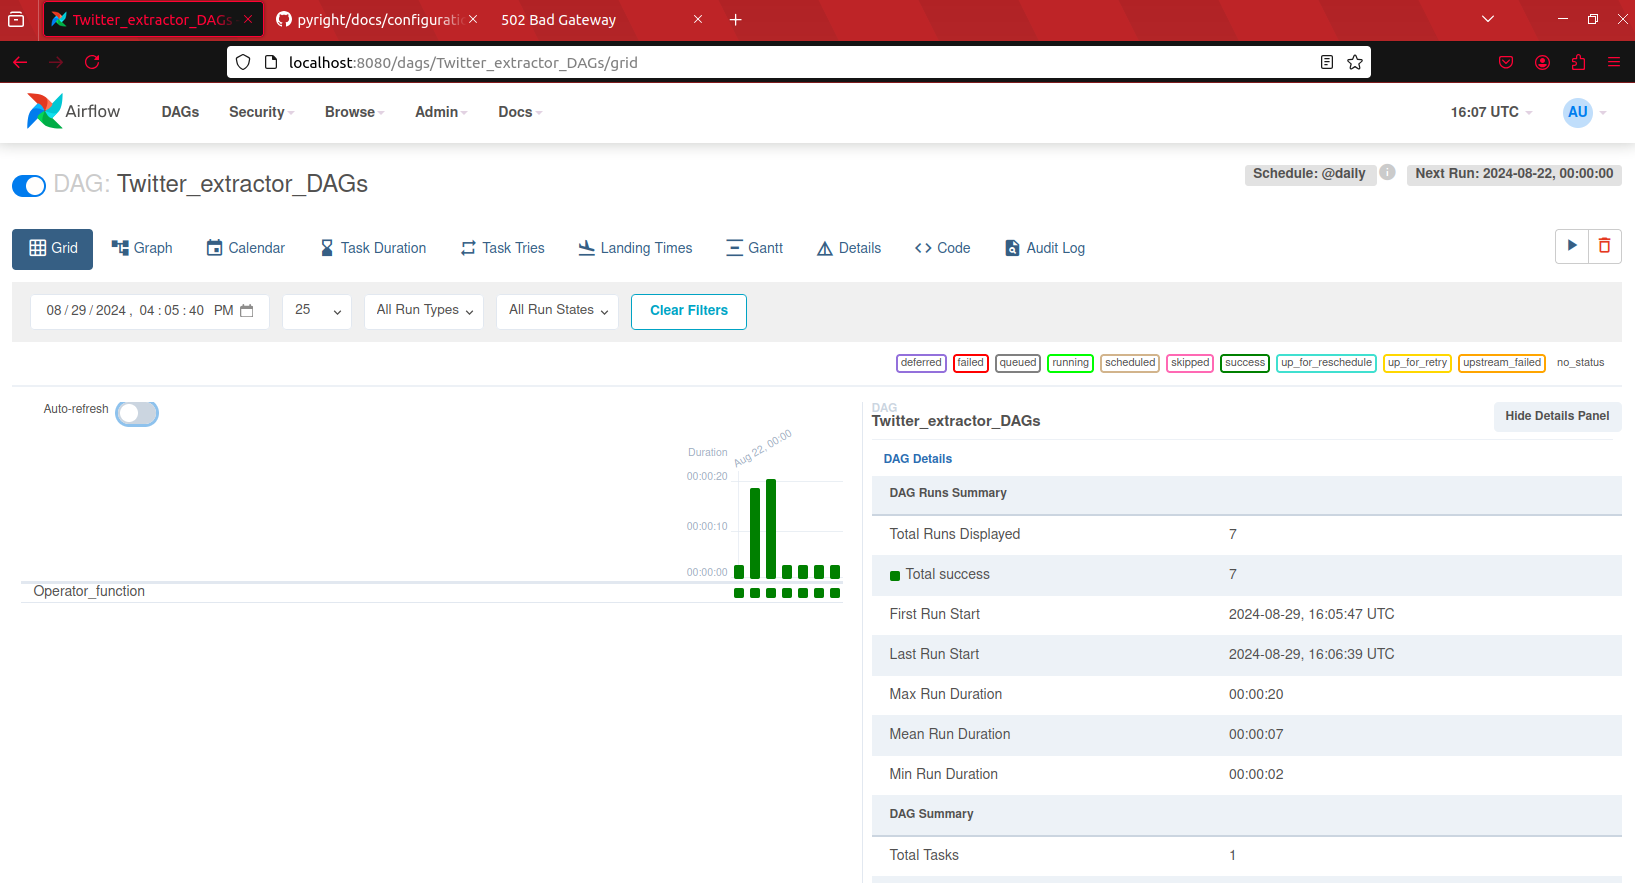
Task: Reload page with the refresh icon
Action: [x=92, y=62]
